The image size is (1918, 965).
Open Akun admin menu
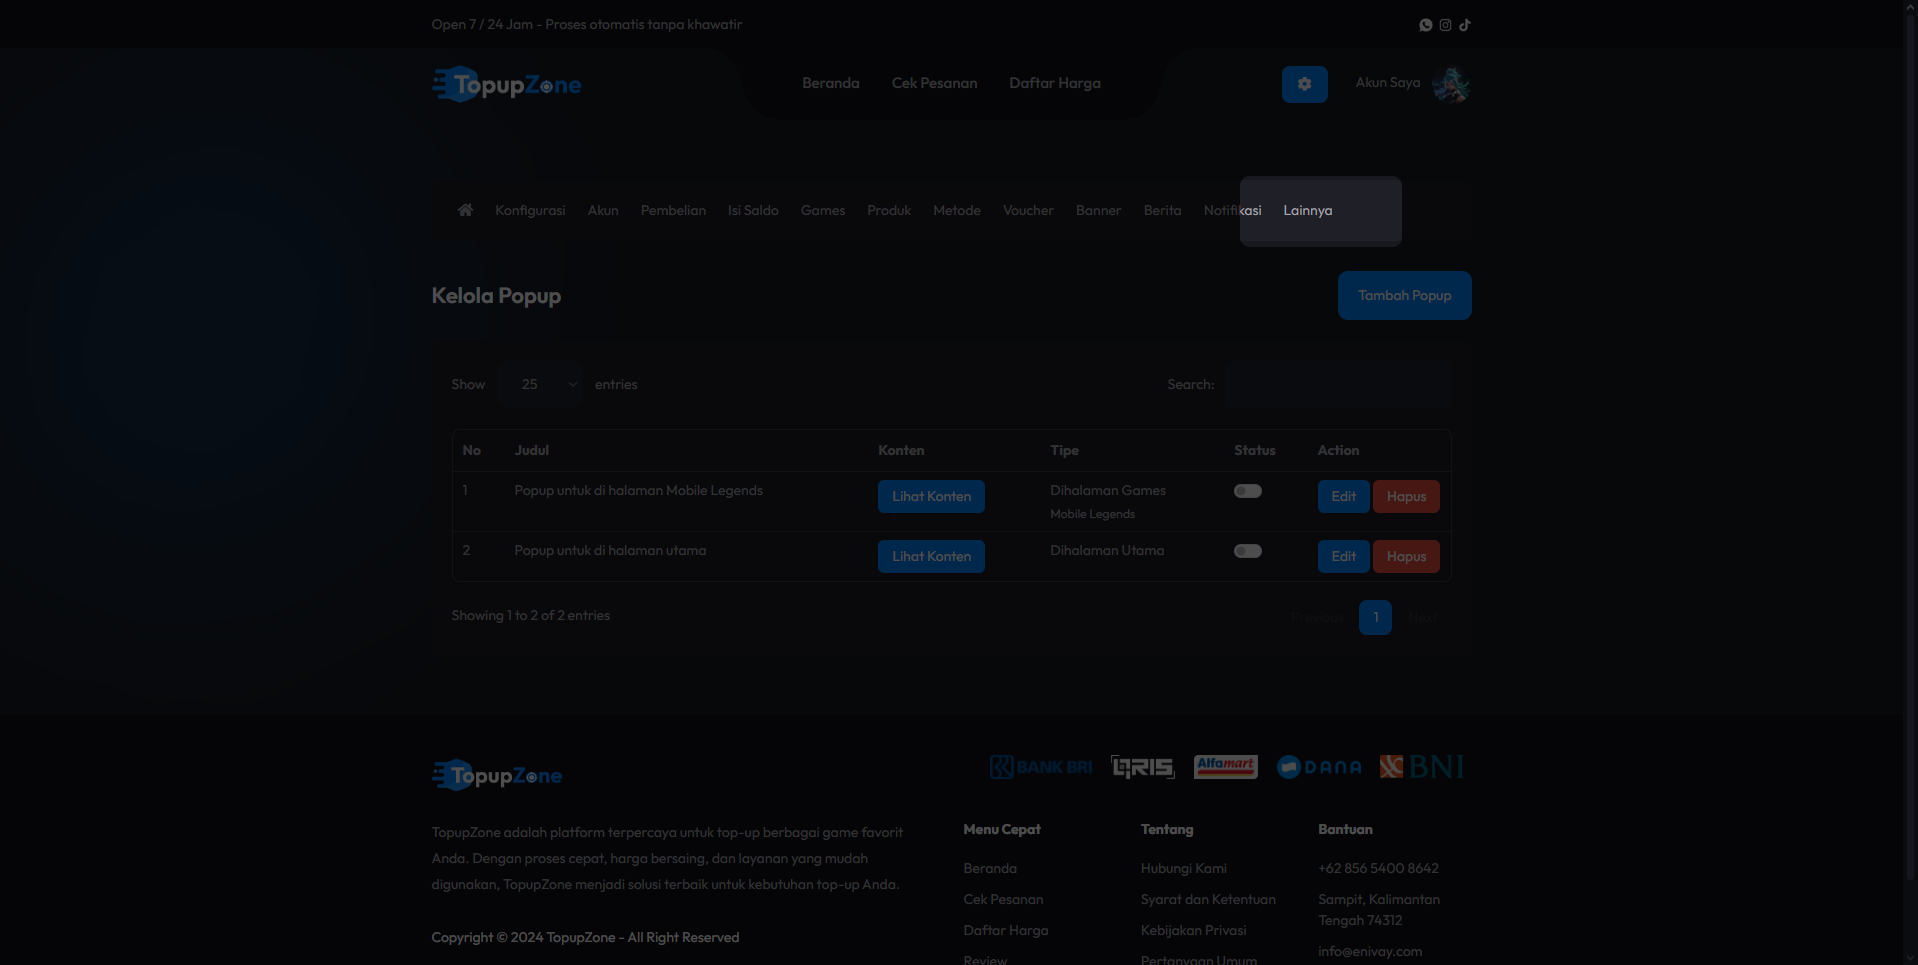click(x=603, y=210)
